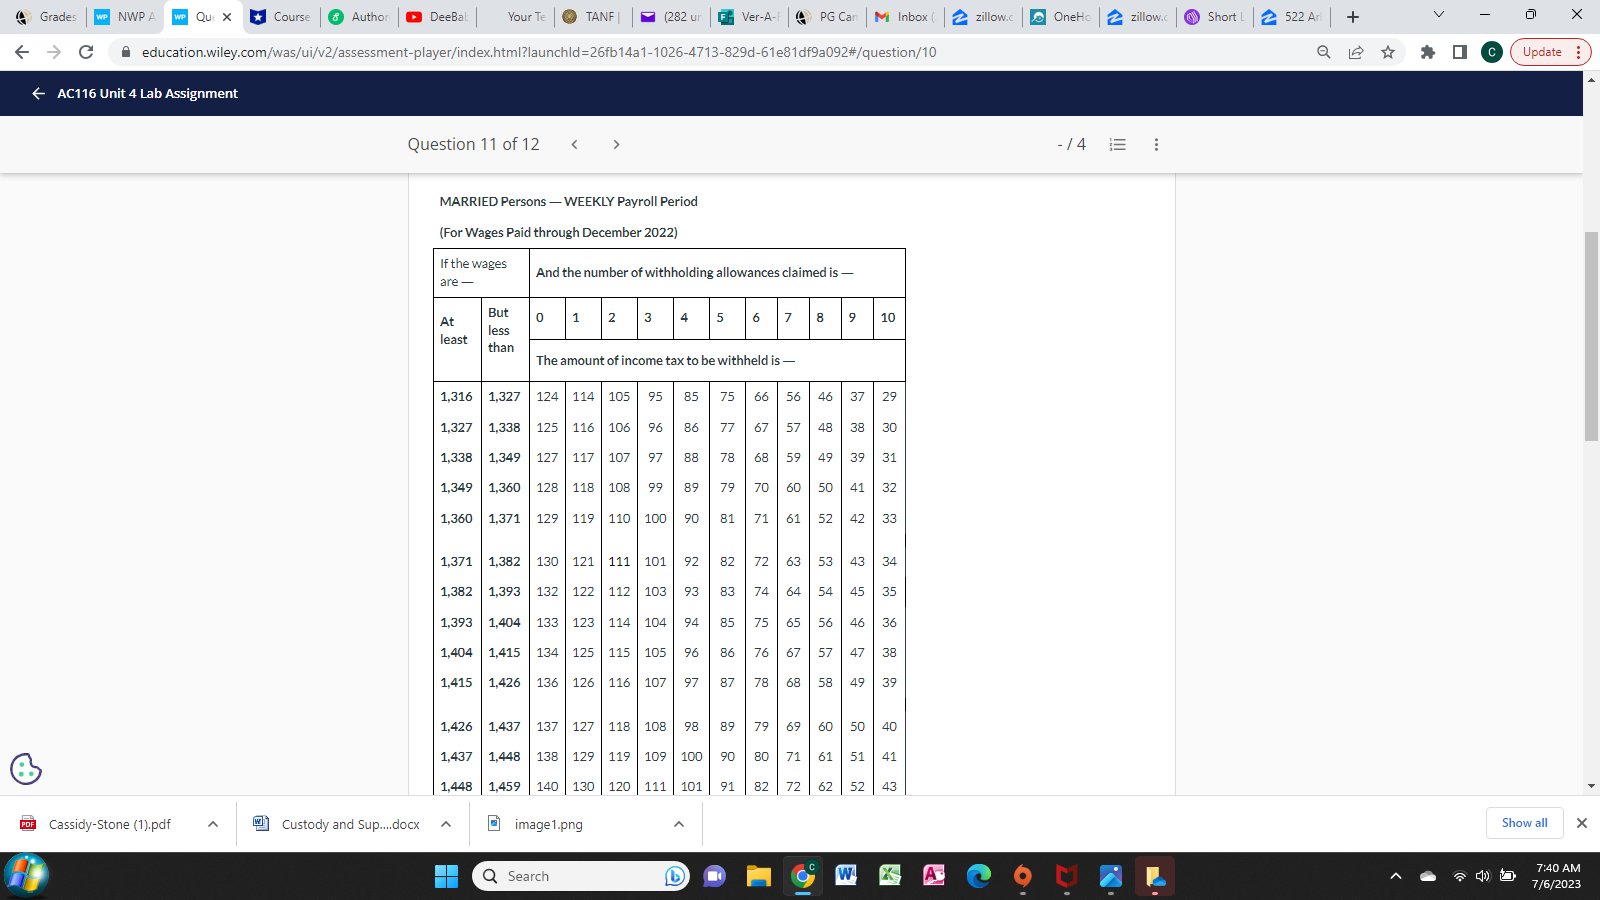1600x900 pixels.
Task: Open Microsoft Edge from the taskbar
Action: pyautogui.click(x=978, y=876)
